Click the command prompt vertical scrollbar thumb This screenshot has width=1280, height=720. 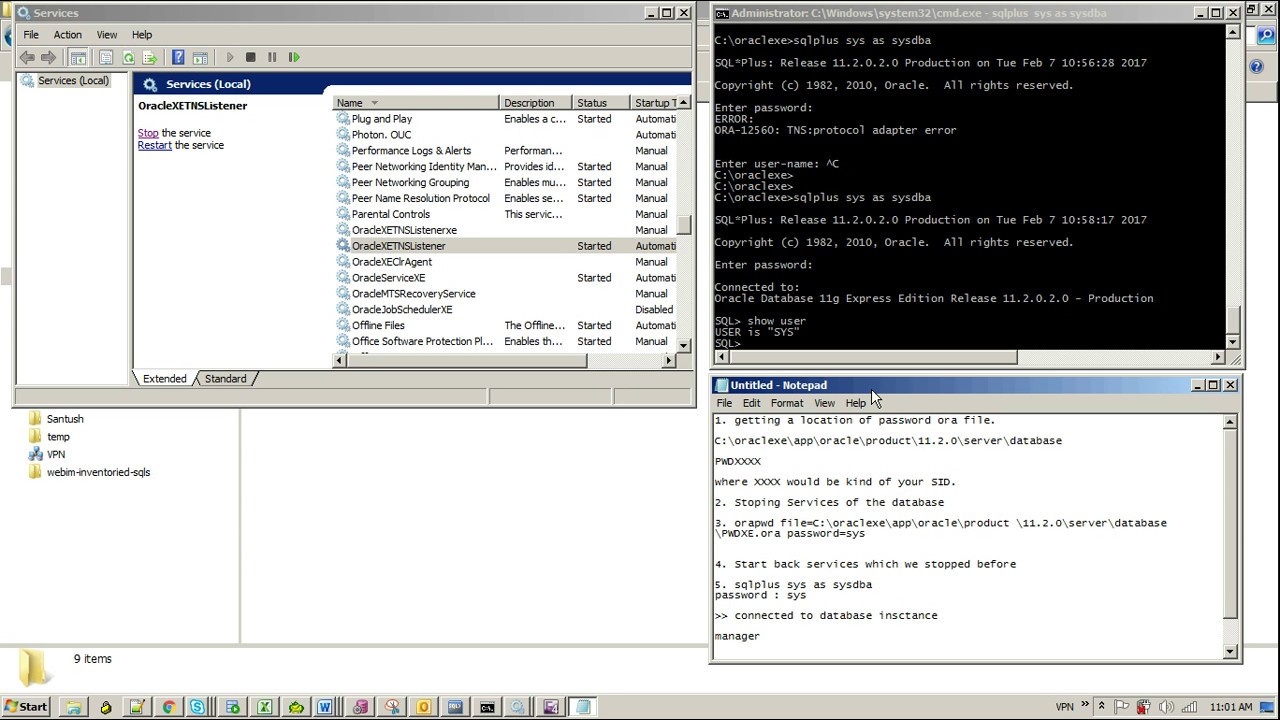tap(1234, 322)
